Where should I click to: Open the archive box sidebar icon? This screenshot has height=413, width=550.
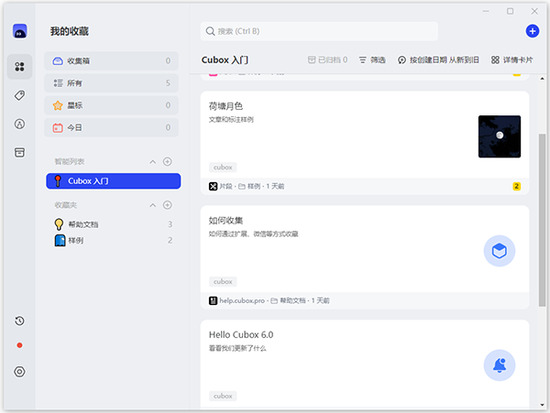pyautogui.click(x=20, y=152)
